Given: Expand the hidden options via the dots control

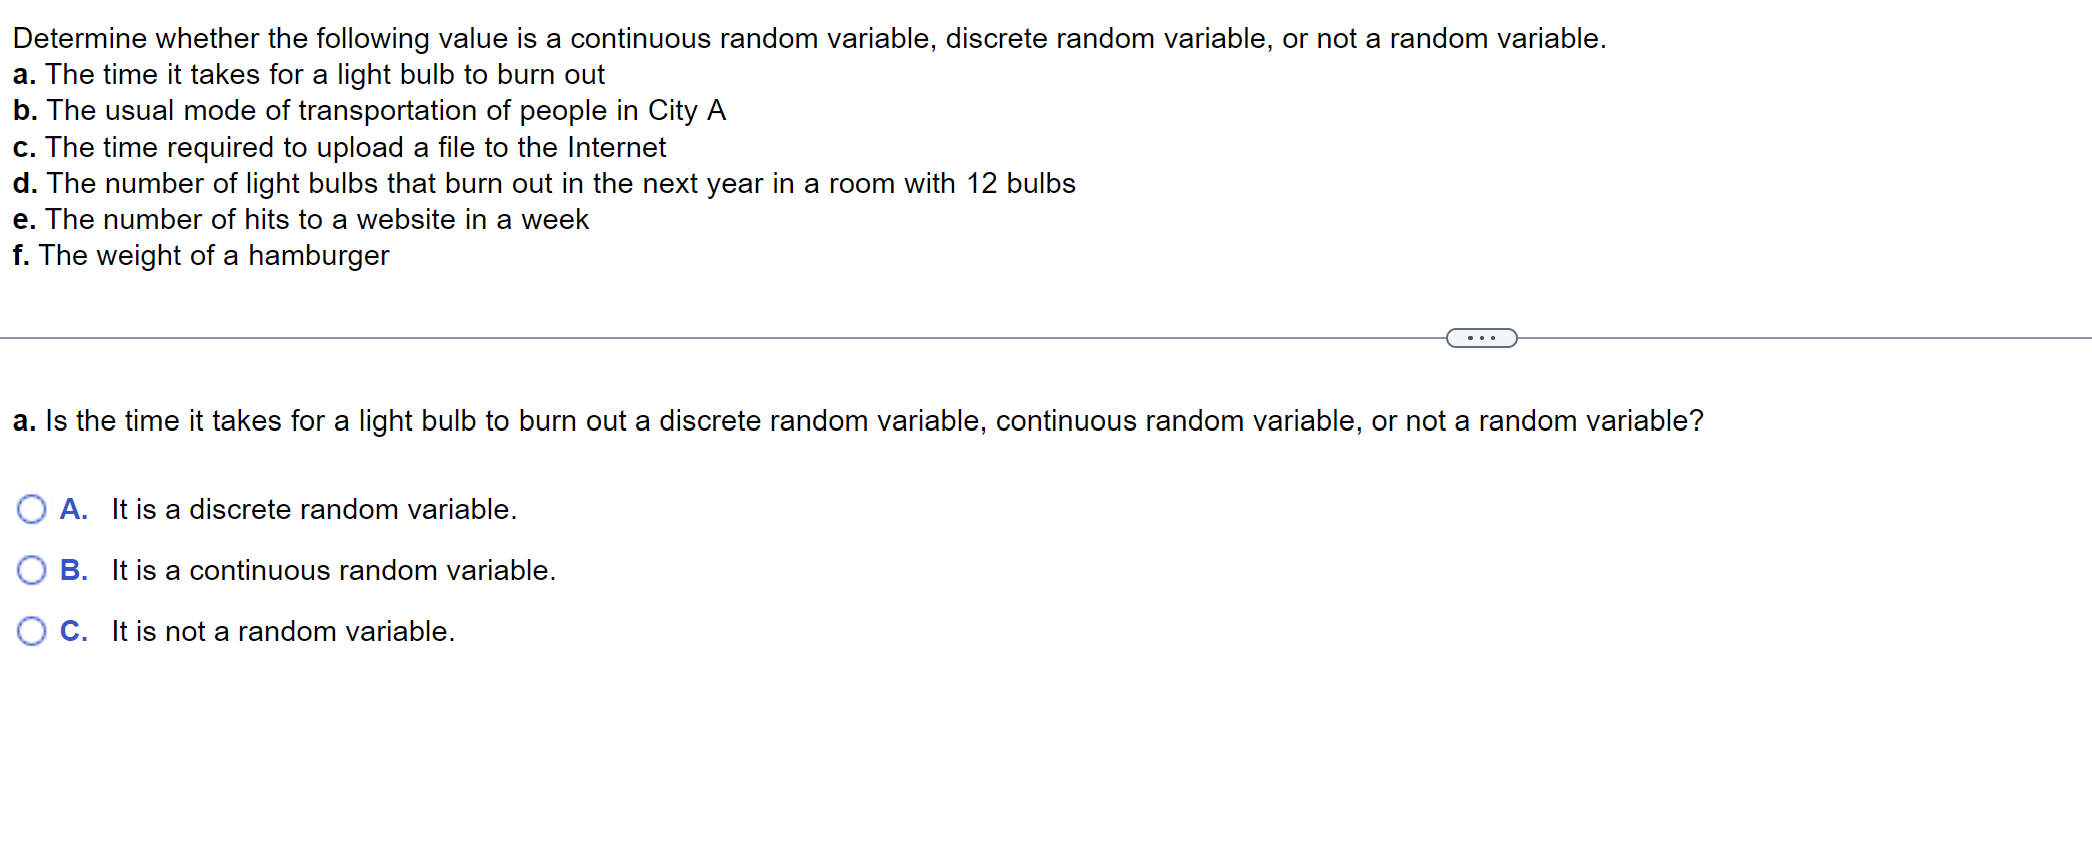Looking at the screenshot, I should tap(1480, 338).
